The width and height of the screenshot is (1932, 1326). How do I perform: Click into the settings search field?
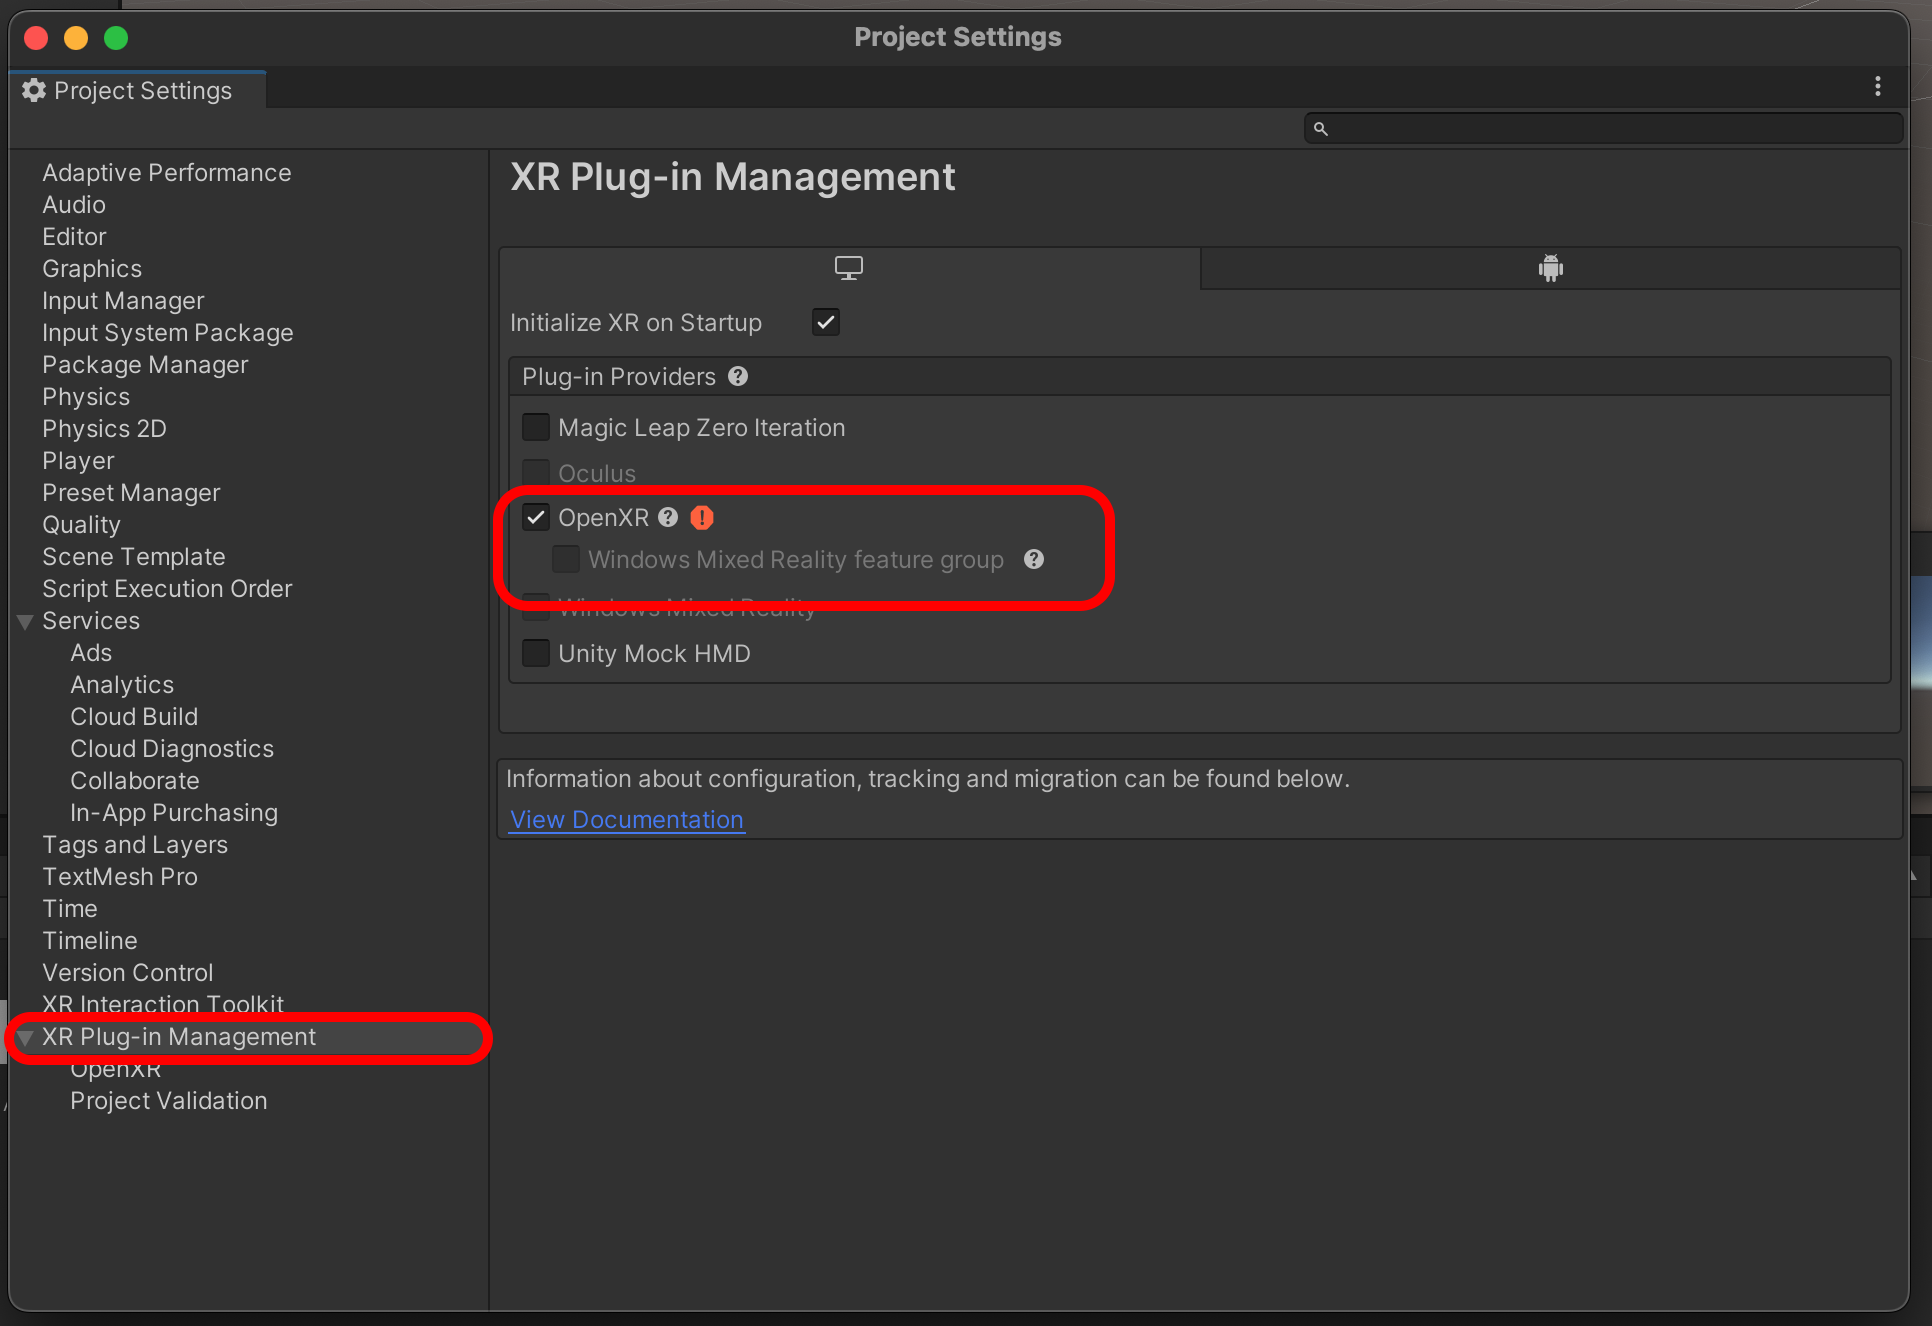(x=1610, y=129)
